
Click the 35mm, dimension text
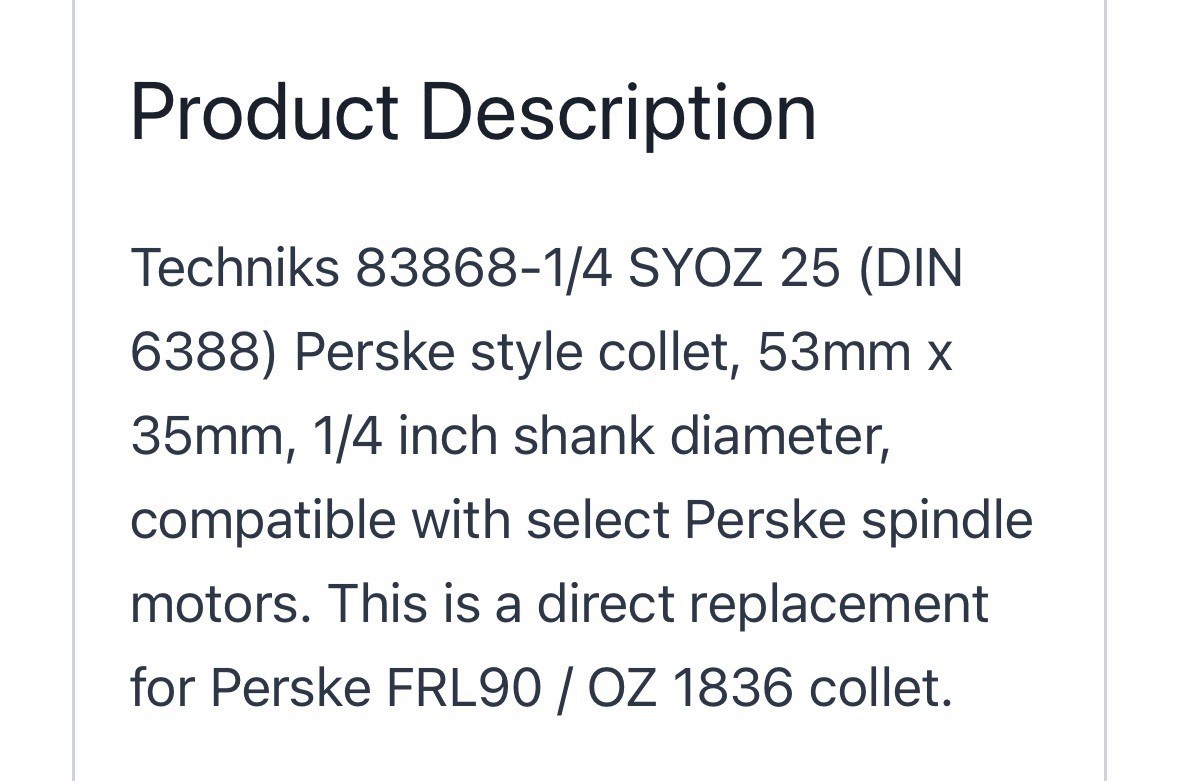(213, 435)
